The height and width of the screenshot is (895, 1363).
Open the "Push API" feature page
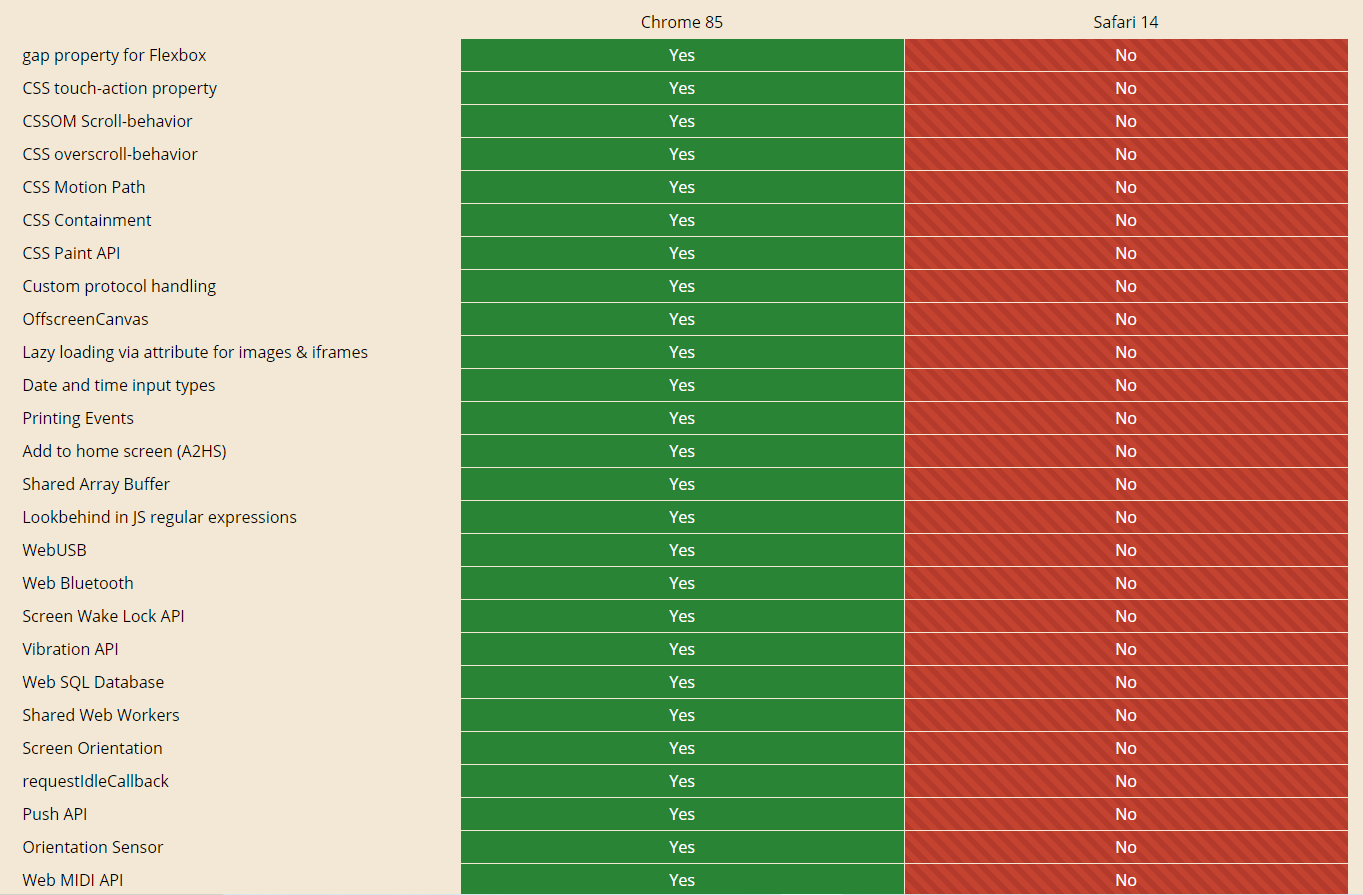54,814
